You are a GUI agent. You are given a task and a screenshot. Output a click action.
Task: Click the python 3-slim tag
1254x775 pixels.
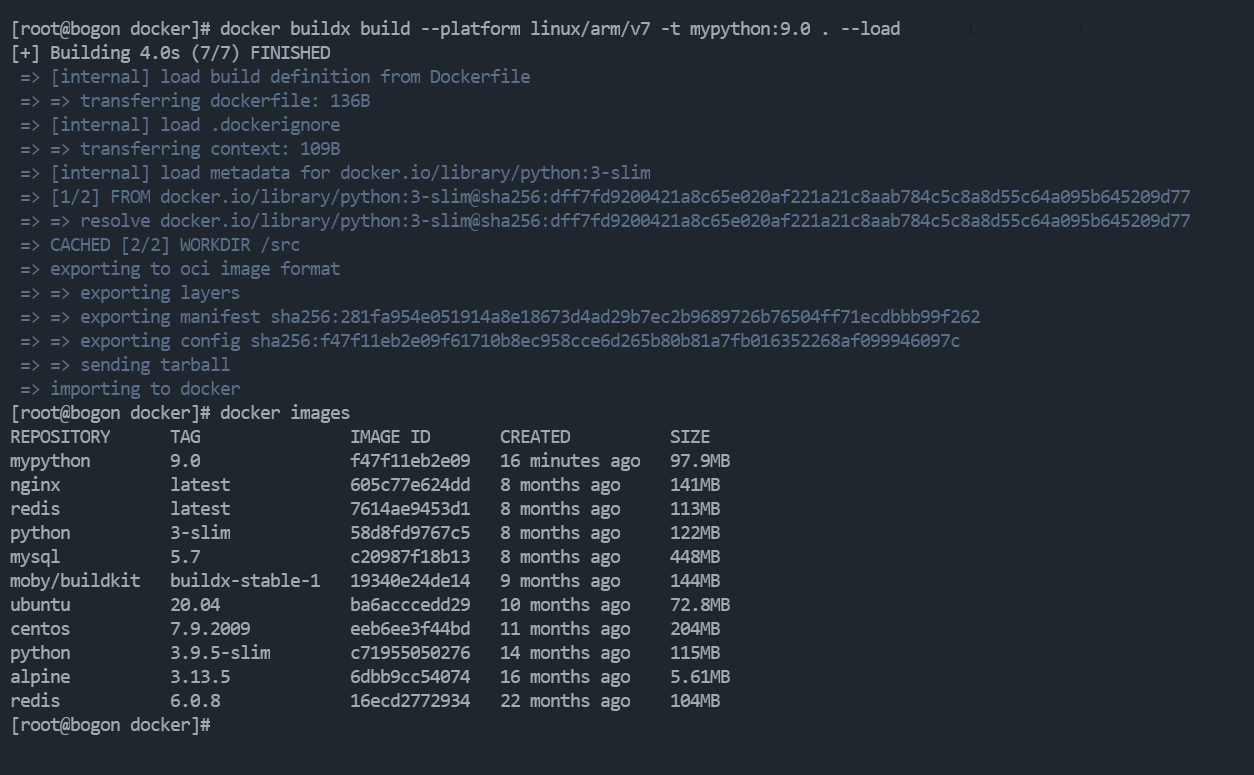[200, 533]
